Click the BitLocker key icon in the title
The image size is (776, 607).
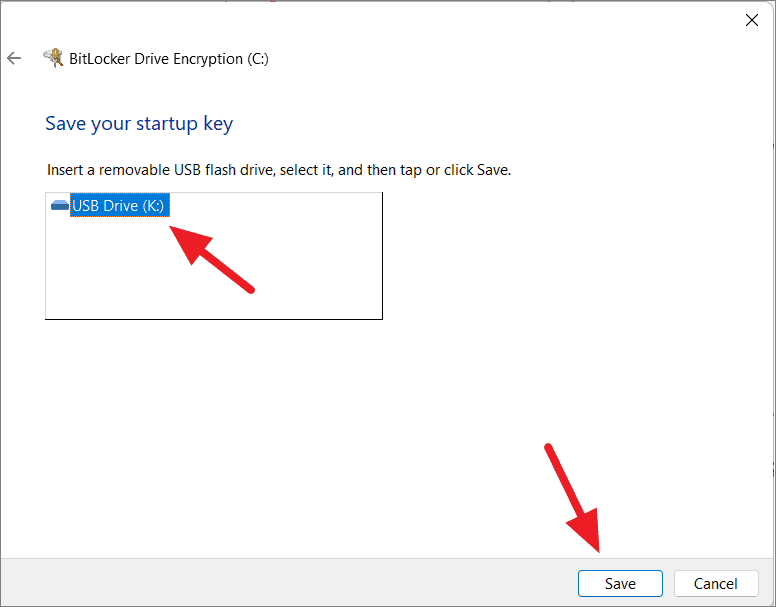[x=53, y=58]
